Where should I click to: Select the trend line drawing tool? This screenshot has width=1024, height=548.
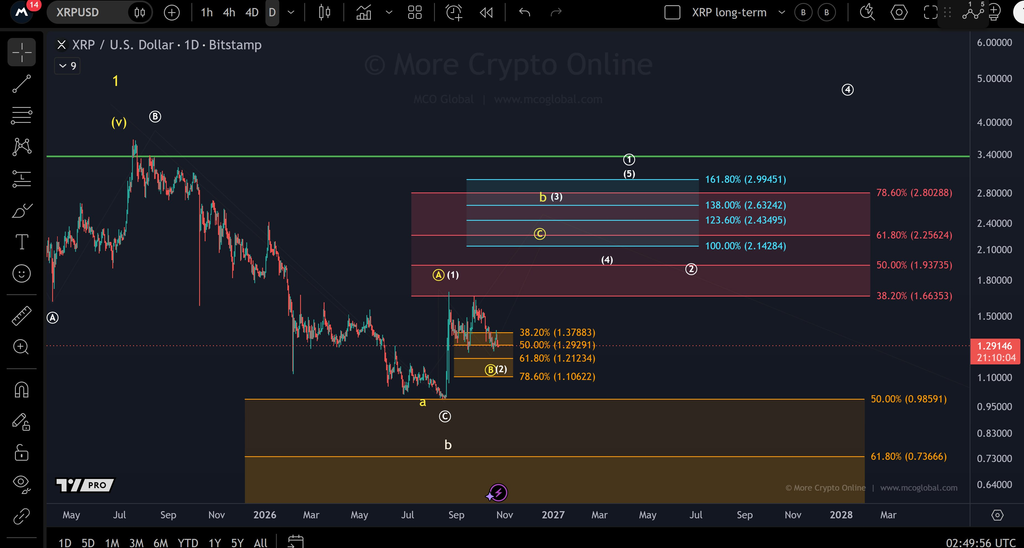pyautogui.click(x=22, y=84)
